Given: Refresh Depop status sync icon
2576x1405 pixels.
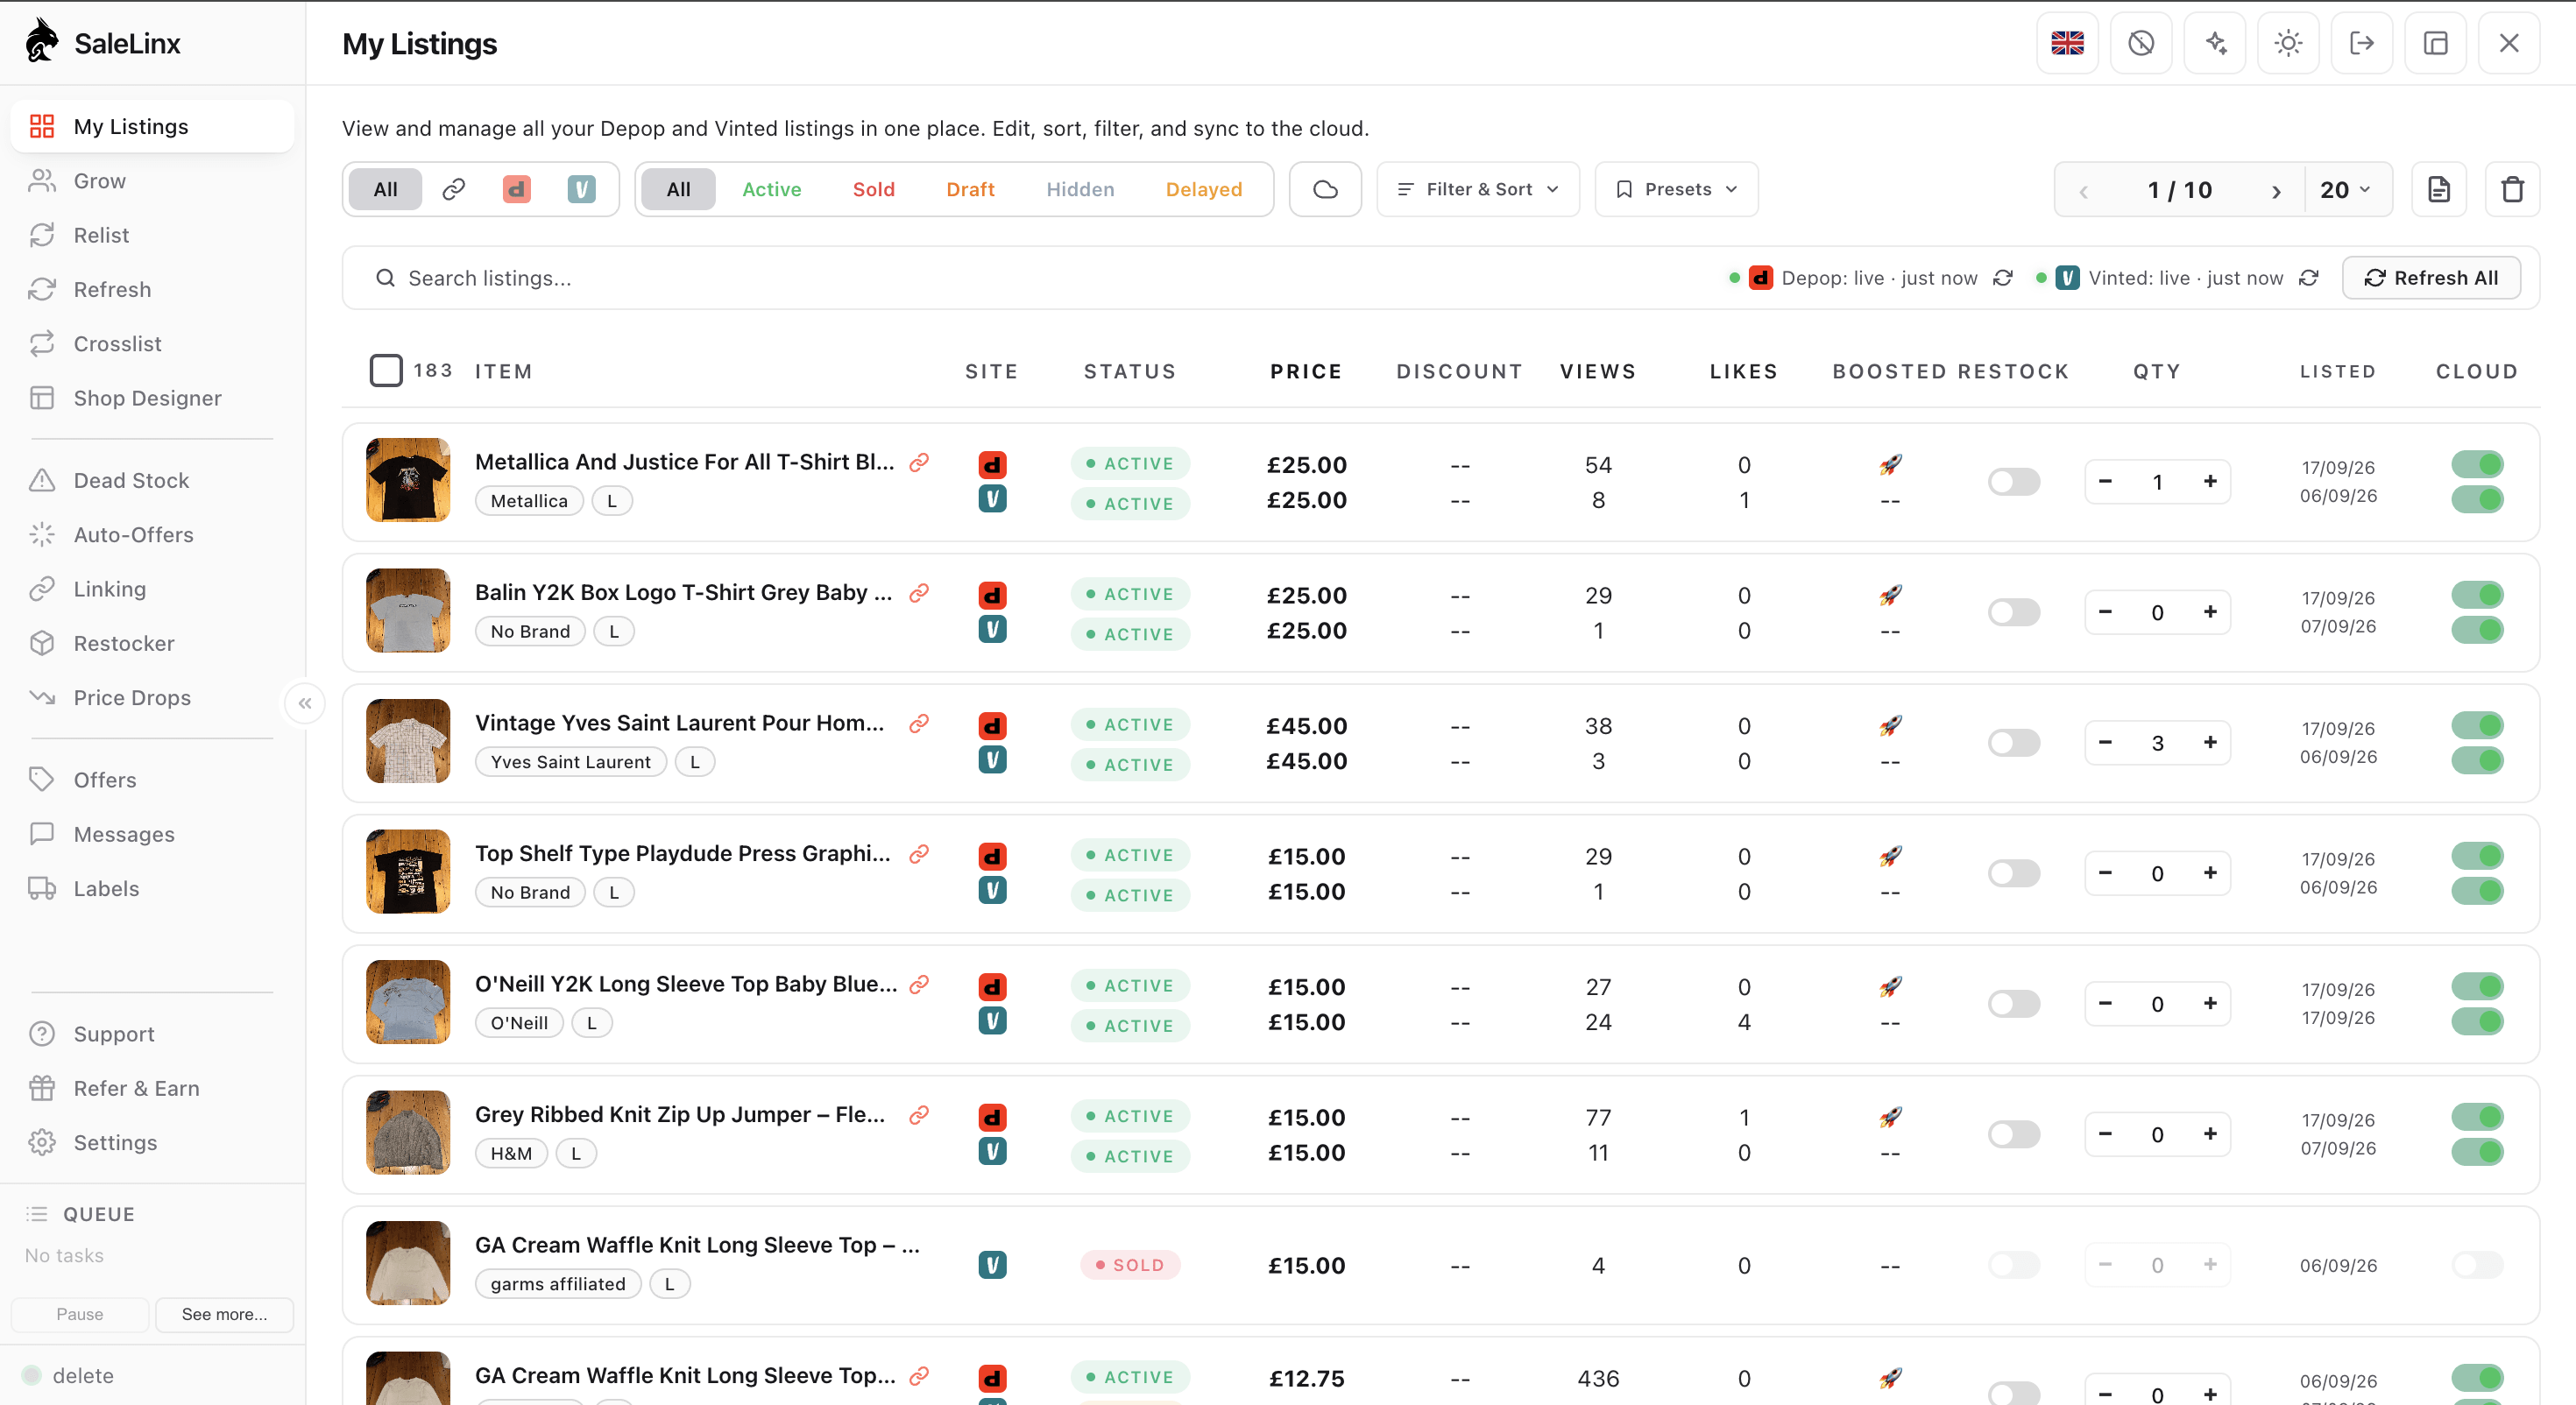Looking at the screenshot, I should click(x=2003, y=278).
